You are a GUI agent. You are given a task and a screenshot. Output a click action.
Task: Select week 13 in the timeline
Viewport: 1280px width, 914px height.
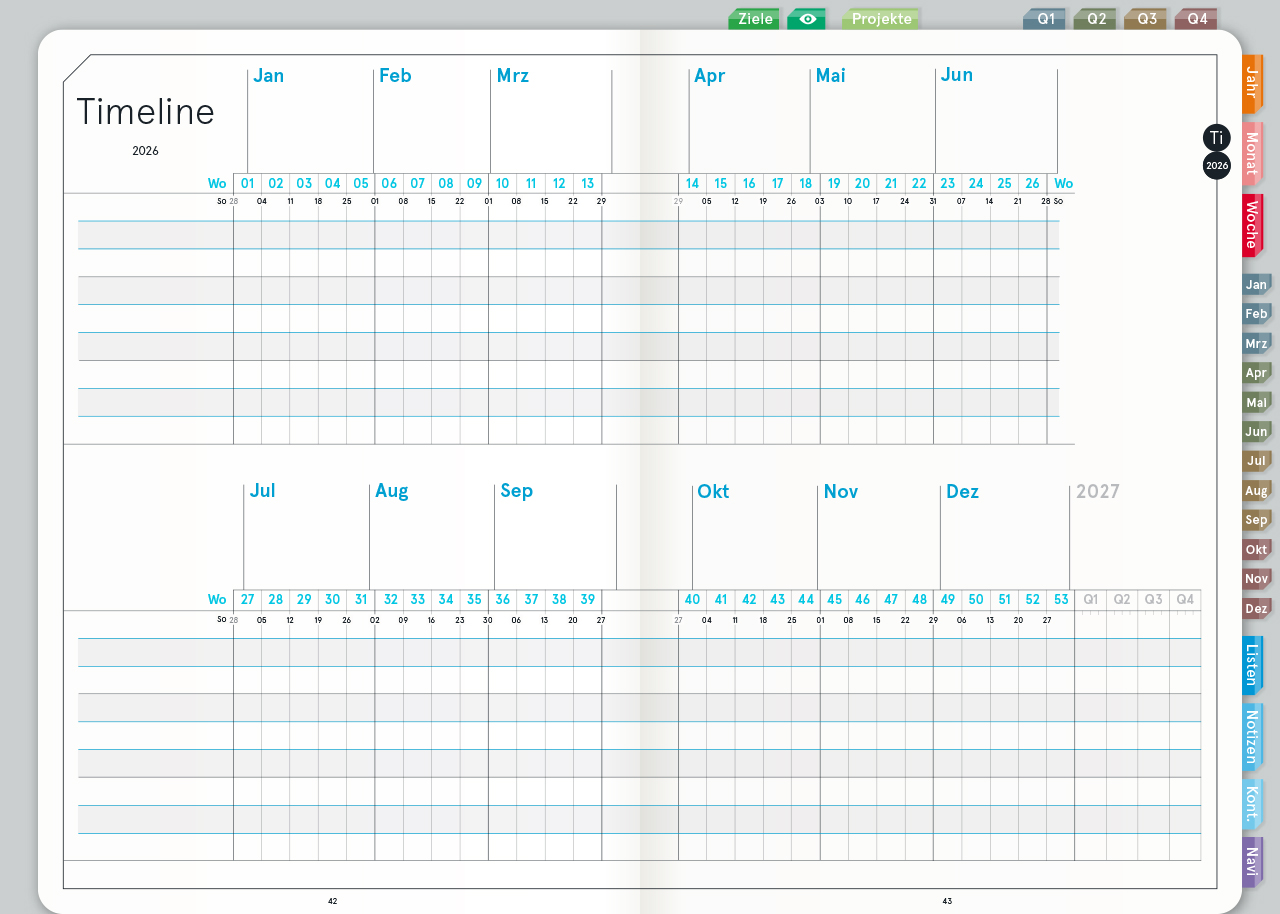[x=588, y=183]
